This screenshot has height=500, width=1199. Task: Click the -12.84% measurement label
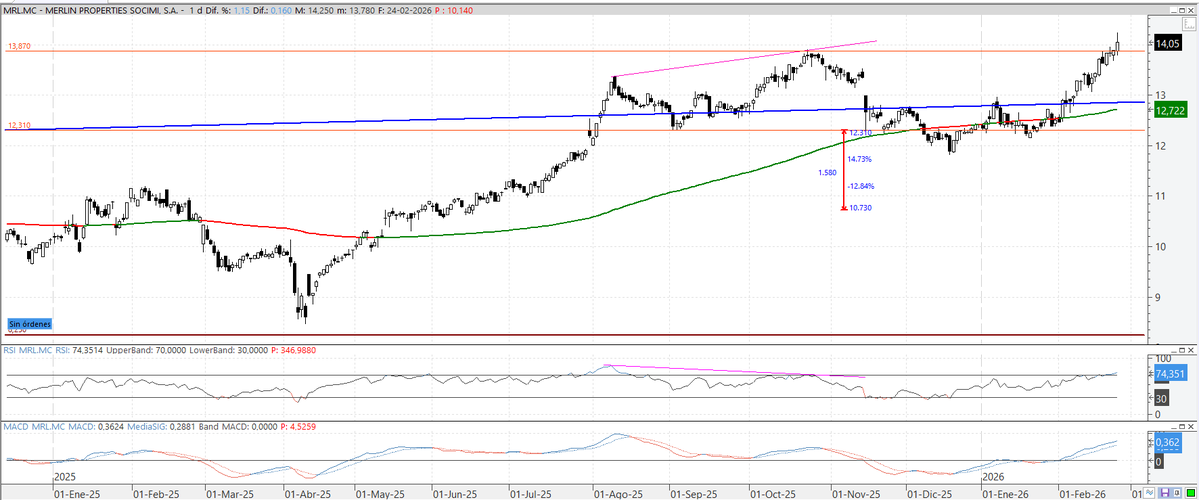pyautogui.click(x=861, y=186)
